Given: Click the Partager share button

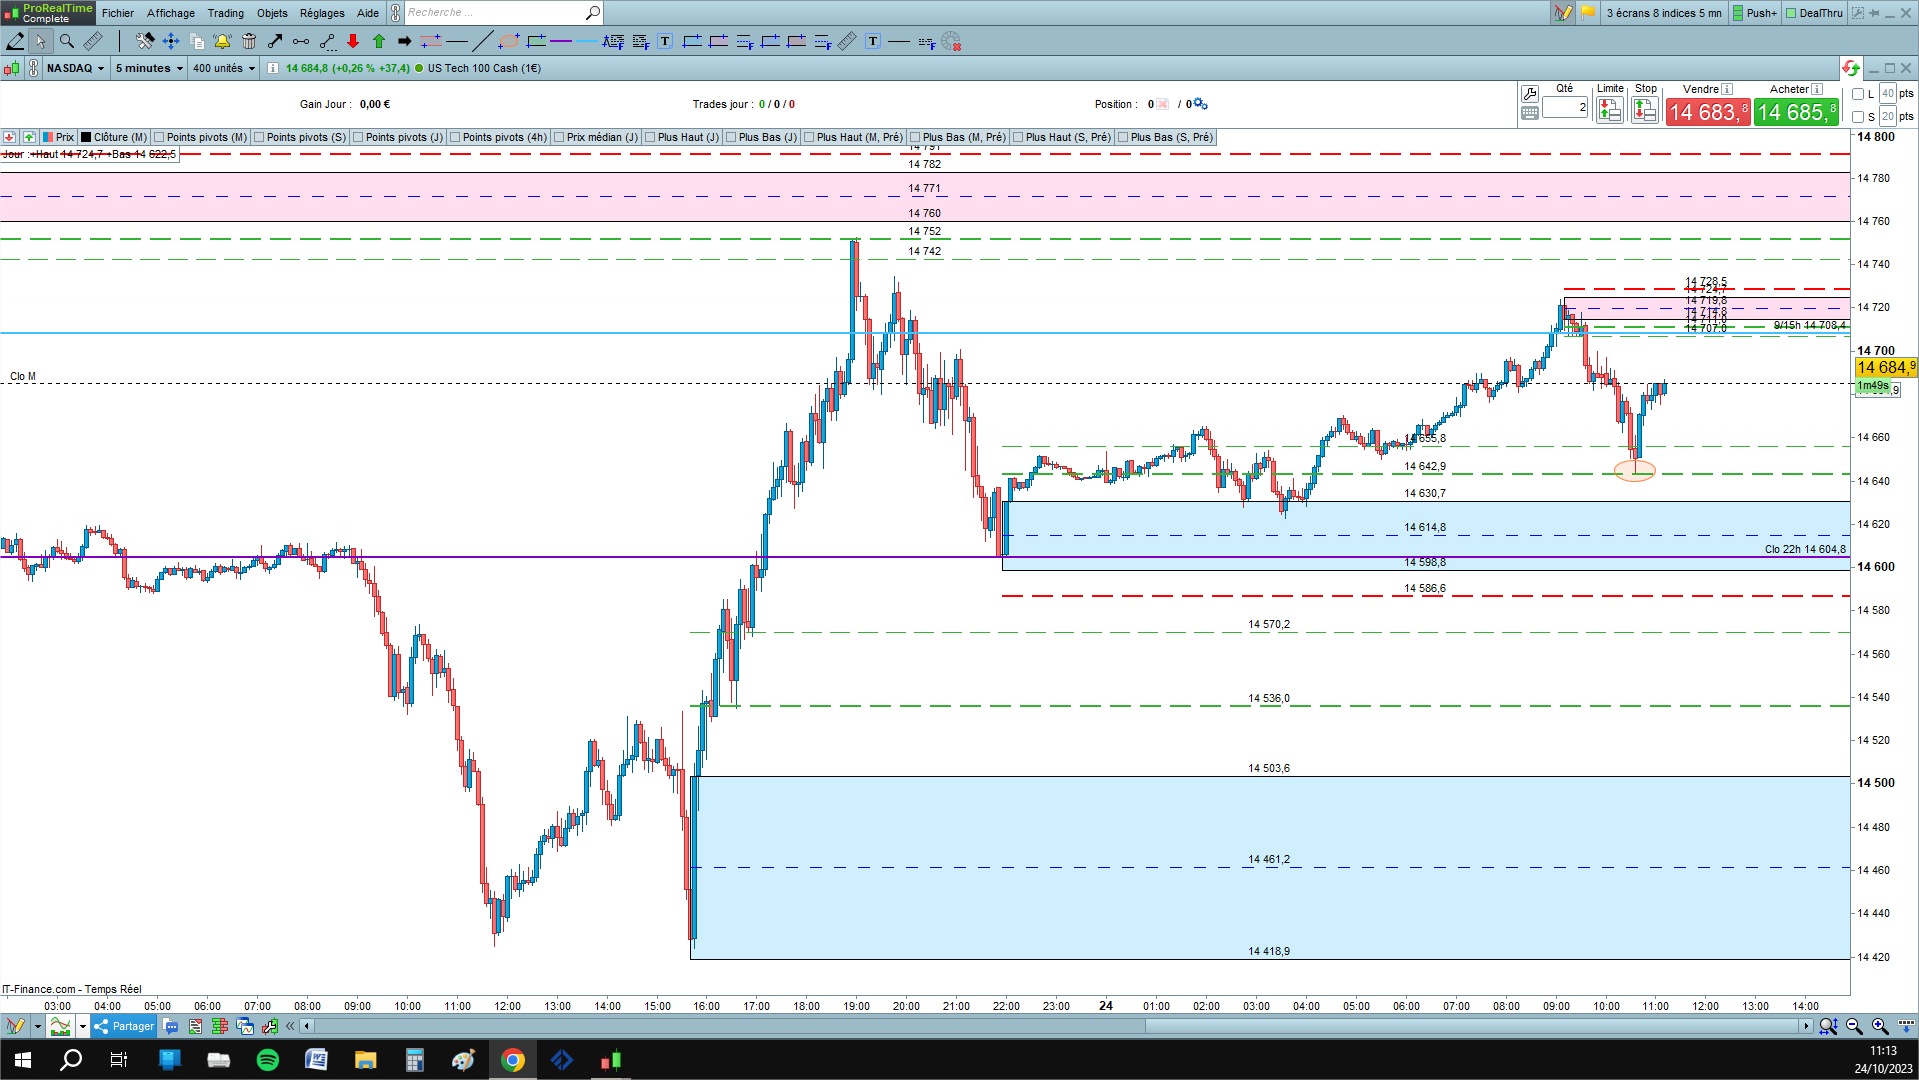Looking at the screenshot, I should (x=124, y=1026).
